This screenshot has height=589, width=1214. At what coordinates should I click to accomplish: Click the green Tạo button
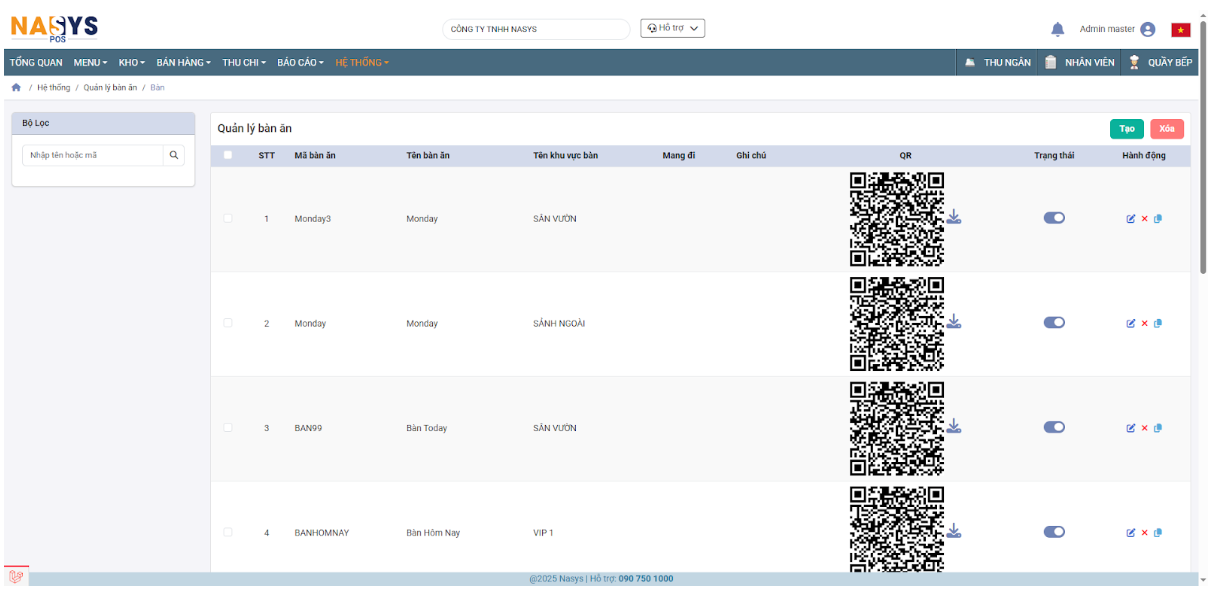[x=1126, y=129]
